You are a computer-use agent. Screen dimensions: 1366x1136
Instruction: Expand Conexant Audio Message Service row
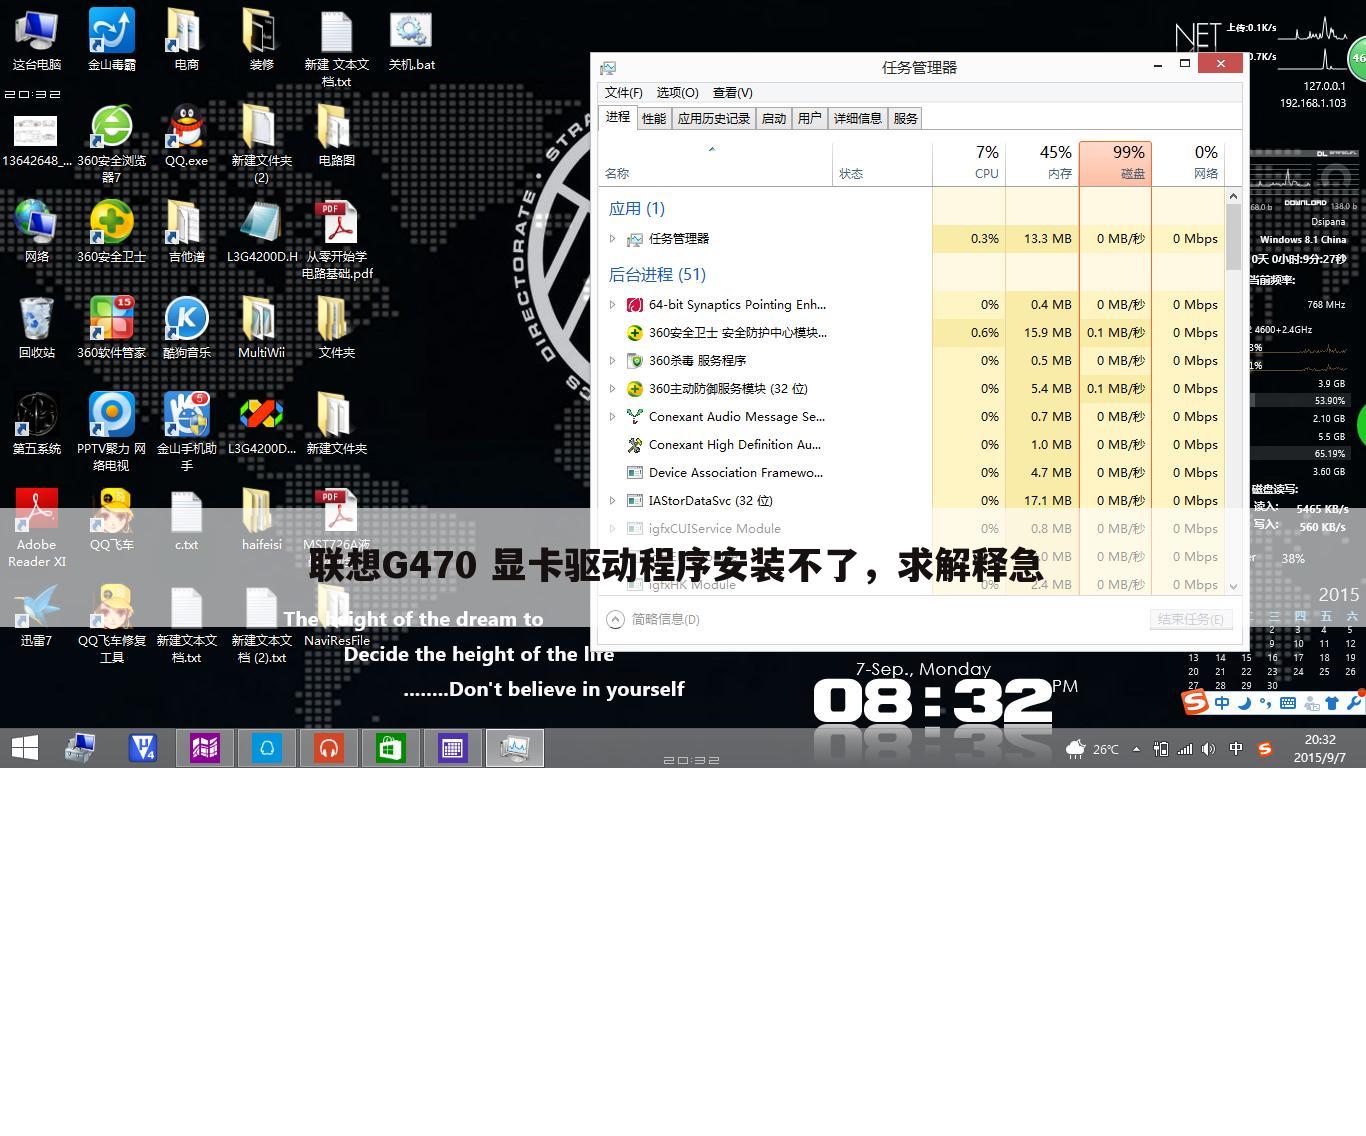(x=612, y=417)
